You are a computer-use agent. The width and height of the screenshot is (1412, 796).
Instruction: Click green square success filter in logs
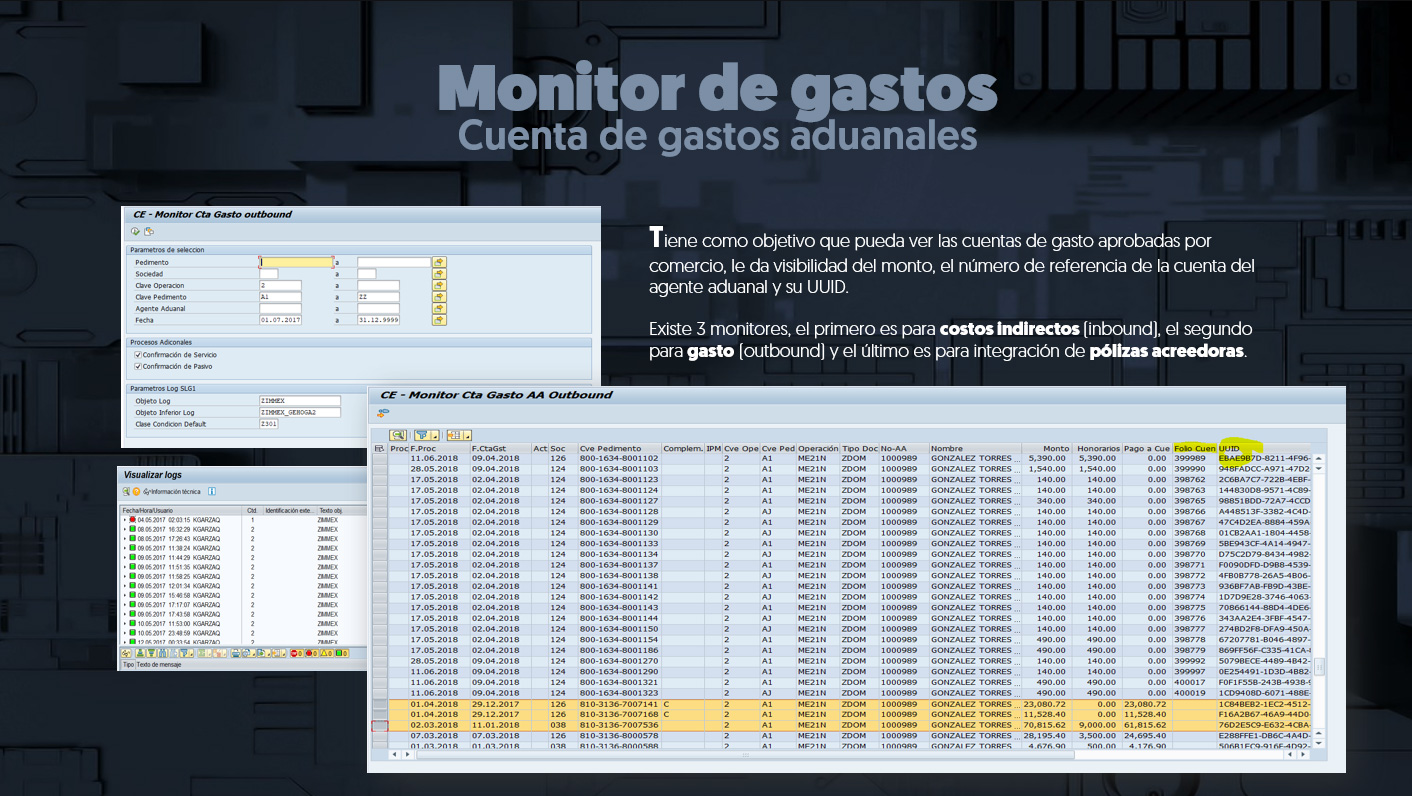(342, 653)
